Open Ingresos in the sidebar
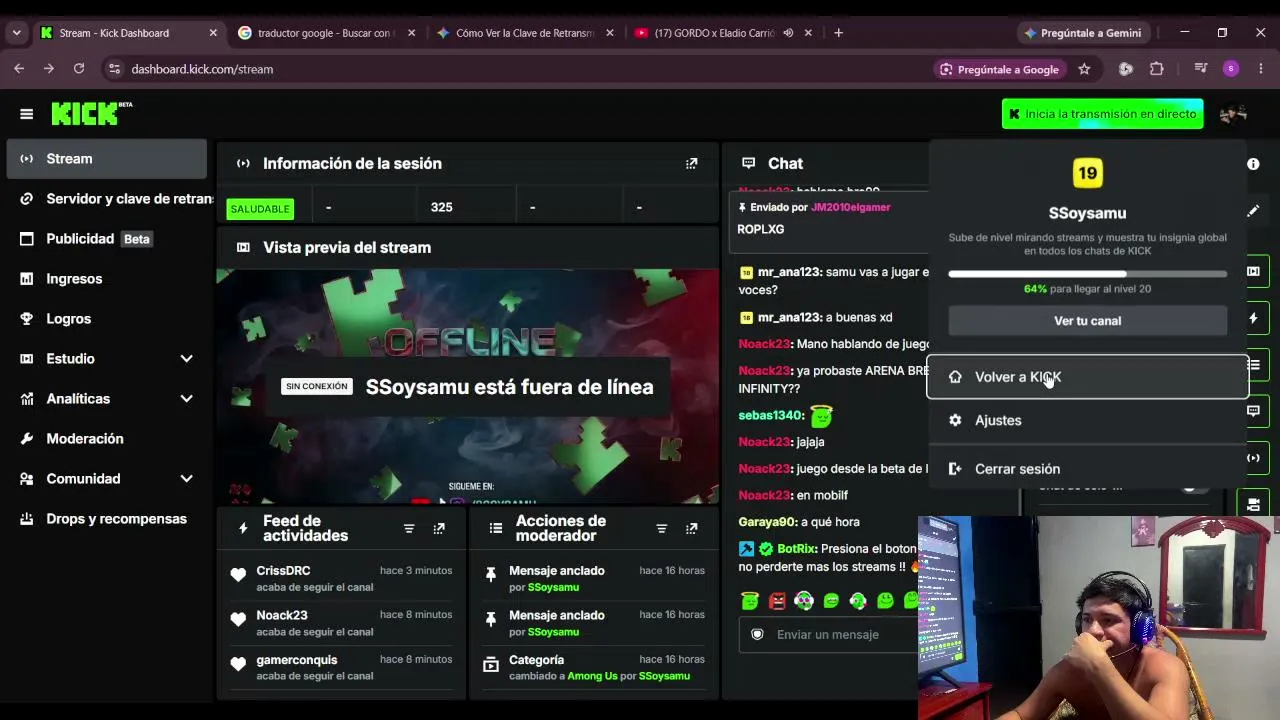This screenshot has width=1280, height=720. pyautogui.click(x=107, y=279)
